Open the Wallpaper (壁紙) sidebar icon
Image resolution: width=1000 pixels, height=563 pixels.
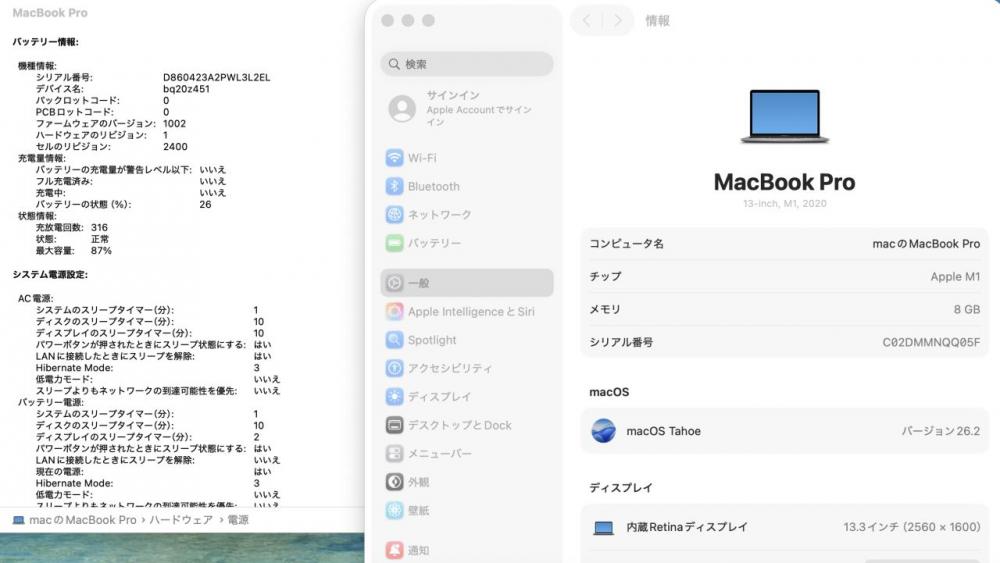(394, 510)
